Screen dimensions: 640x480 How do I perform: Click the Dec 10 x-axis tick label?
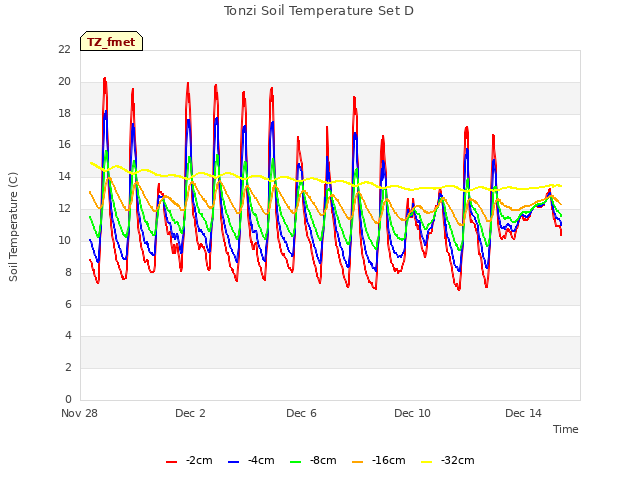pyautogui.click(x=412, y=413)
